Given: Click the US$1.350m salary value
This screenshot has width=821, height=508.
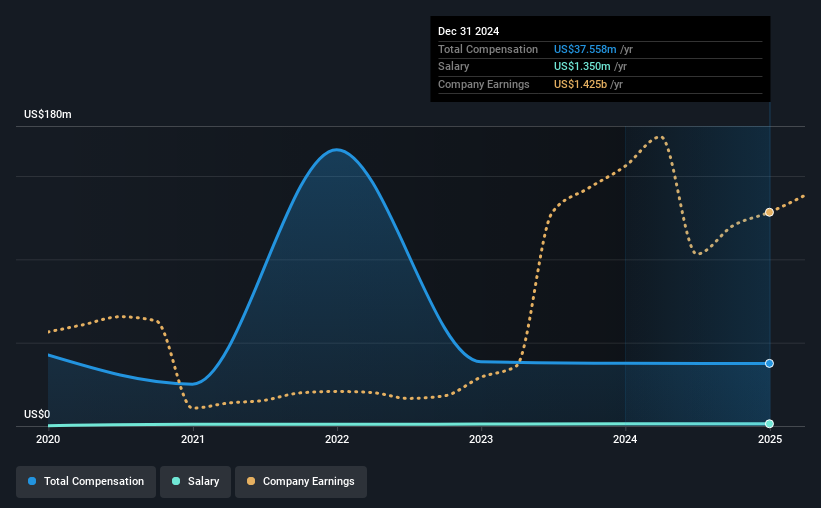Looking at the screenshot, I should click(x=582, y=67).
